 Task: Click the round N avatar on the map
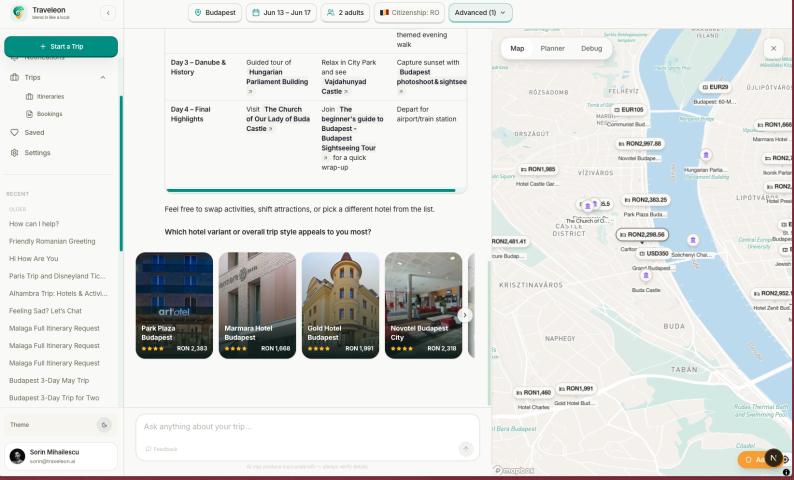point(773,458)
